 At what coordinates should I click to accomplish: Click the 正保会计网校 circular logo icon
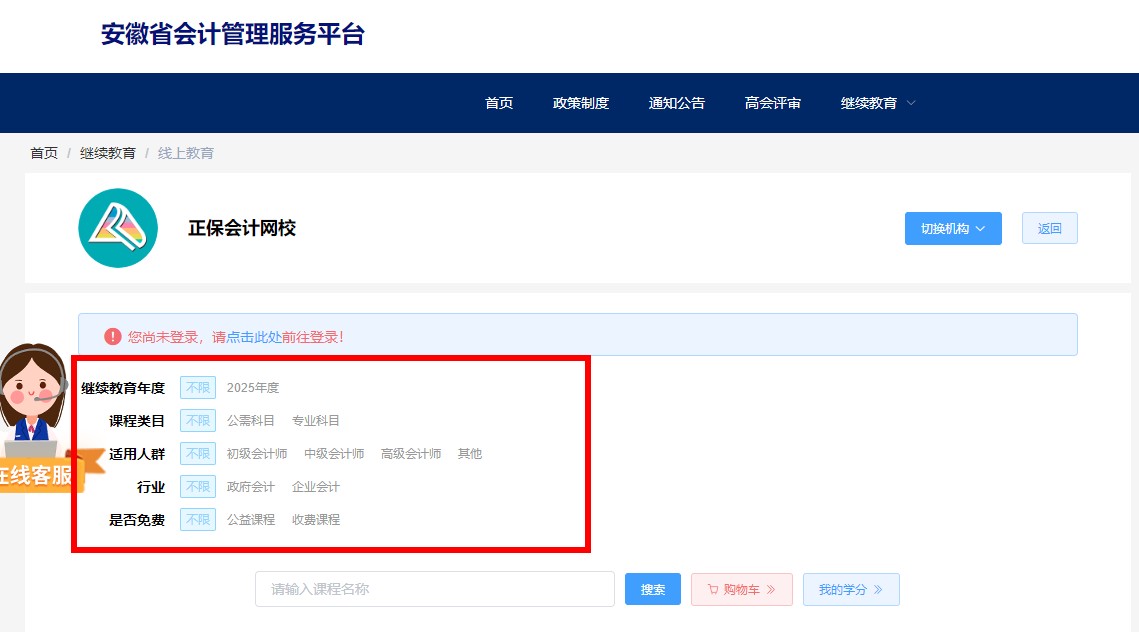click(117, 228)
